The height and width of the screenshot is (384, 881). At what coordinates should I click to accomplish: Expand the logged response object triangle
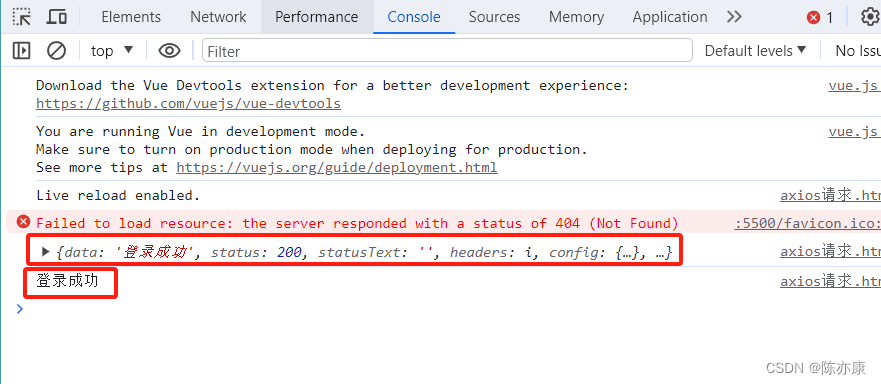point(46,252)
